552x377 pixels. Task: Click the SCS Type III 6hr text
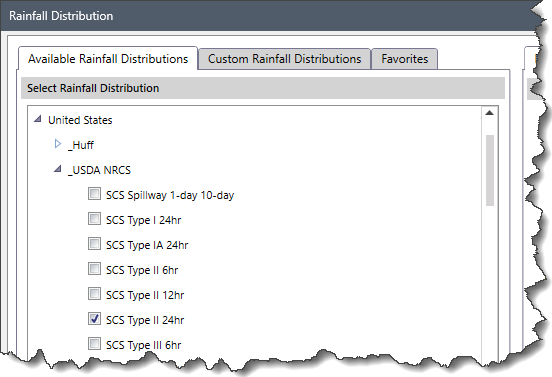tap(144, 345)
